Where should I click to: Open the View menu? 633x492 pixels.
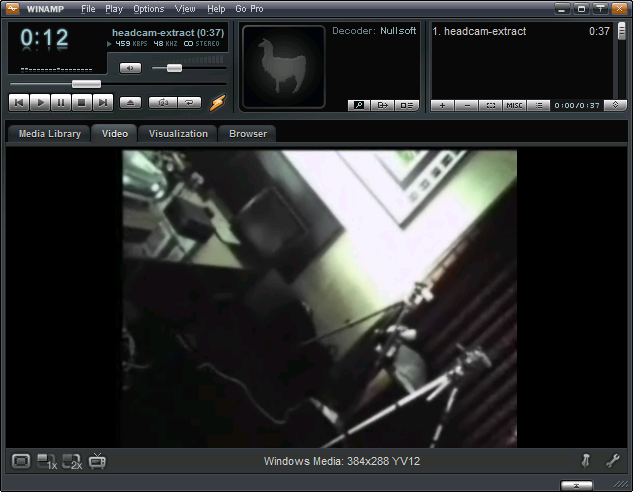185,9
